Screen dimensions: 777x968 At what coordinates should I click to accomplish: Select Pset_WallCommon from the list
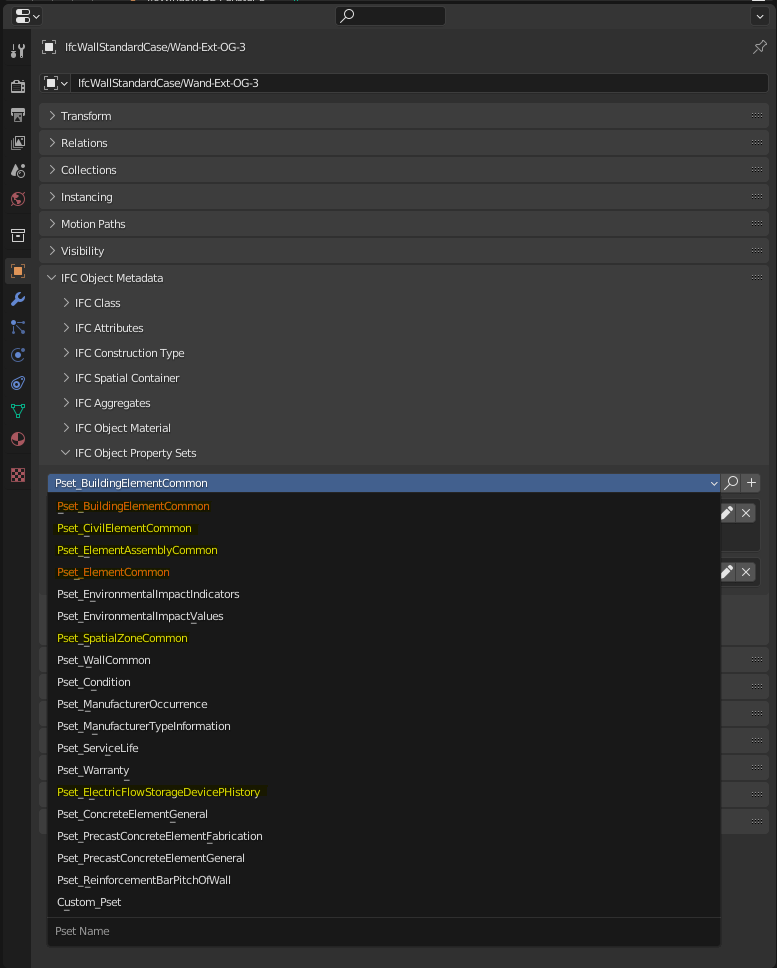(x=103, y=660)
